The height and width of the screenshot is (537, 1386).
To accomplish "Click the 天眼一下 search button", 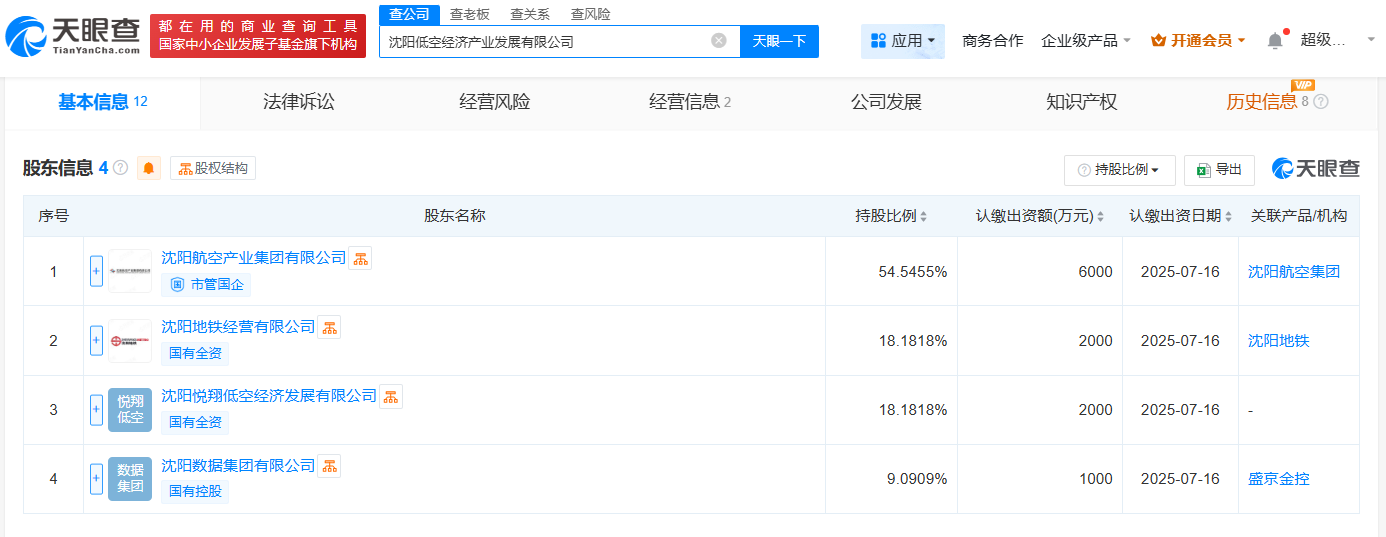I will [x=779, y=41].
